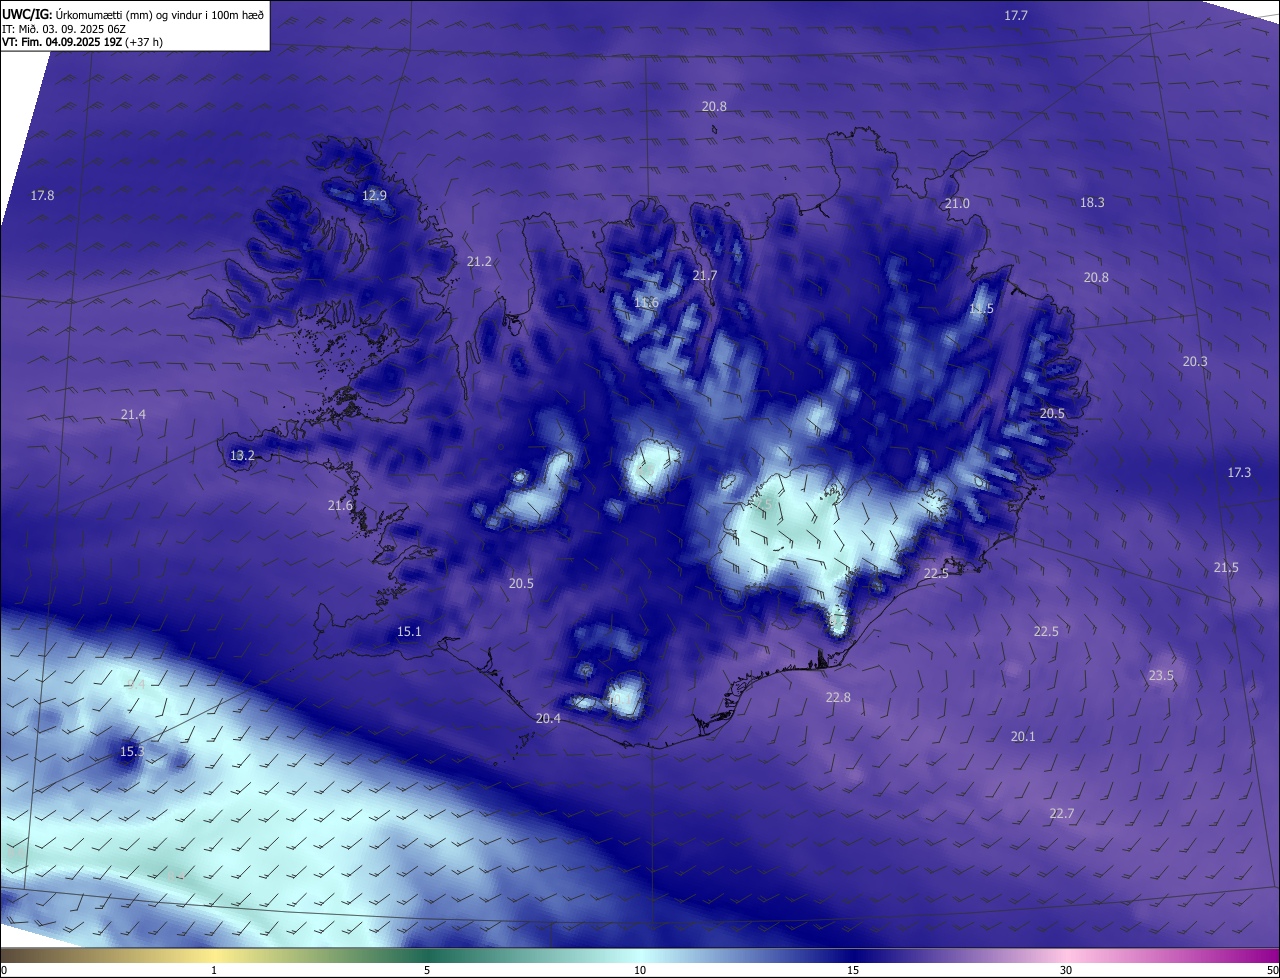Select the 20.3 value label
The width and height of the screenshot is (1280, 978).
point(1195,361)
